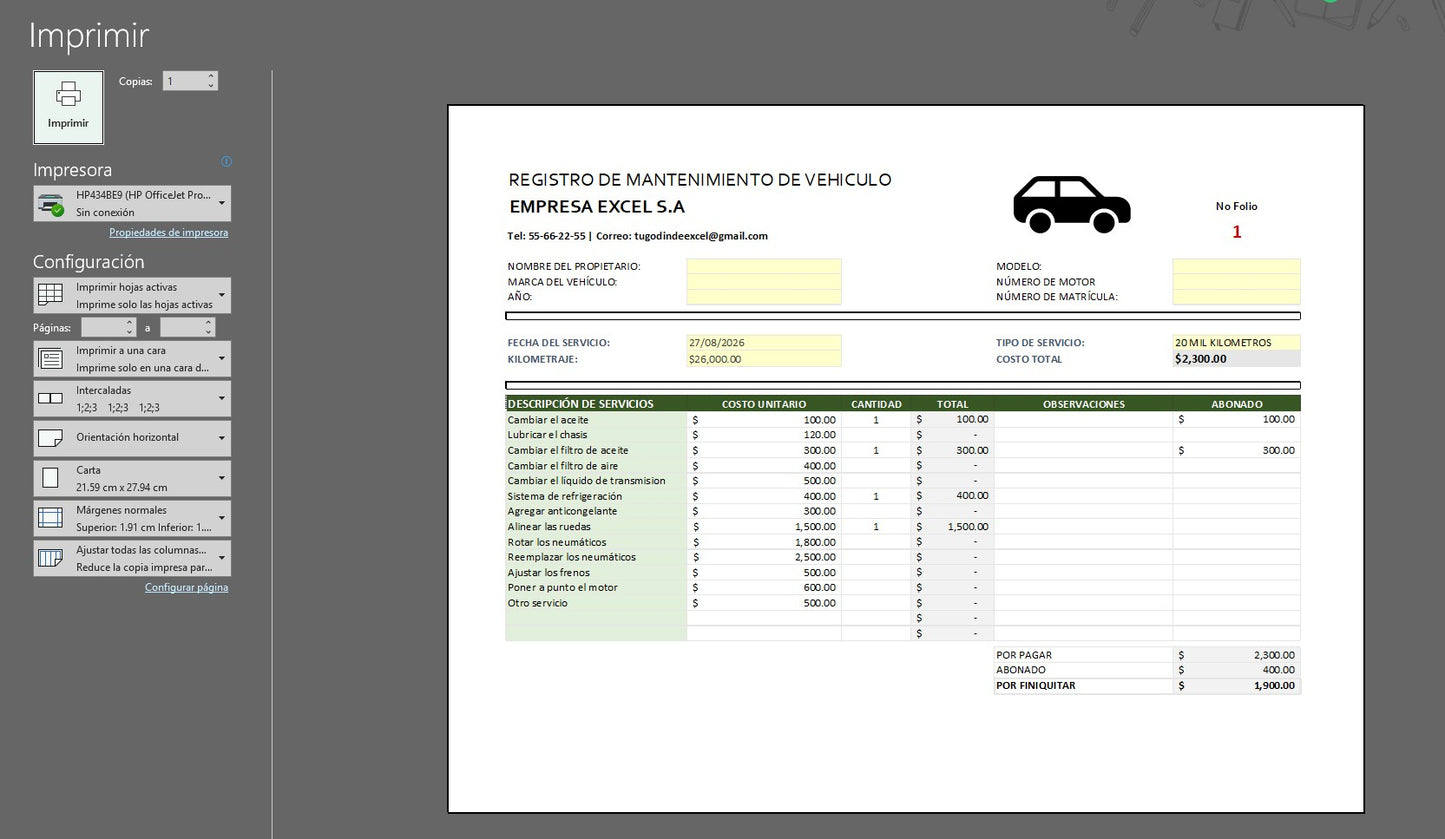Click the print preview page
1445x839 pixels.
[906, 458]
